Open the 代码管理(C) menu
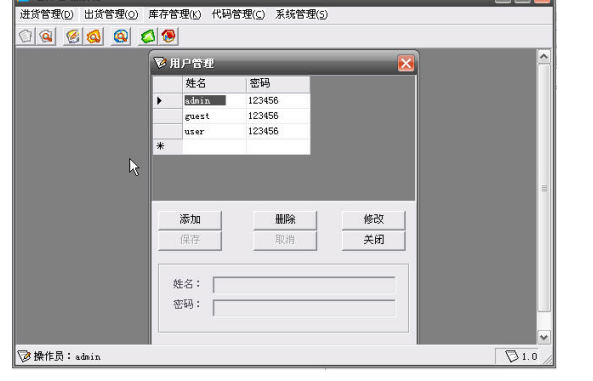Image resolution: width=593 pixels, height=381 pixels. (238, 15)
